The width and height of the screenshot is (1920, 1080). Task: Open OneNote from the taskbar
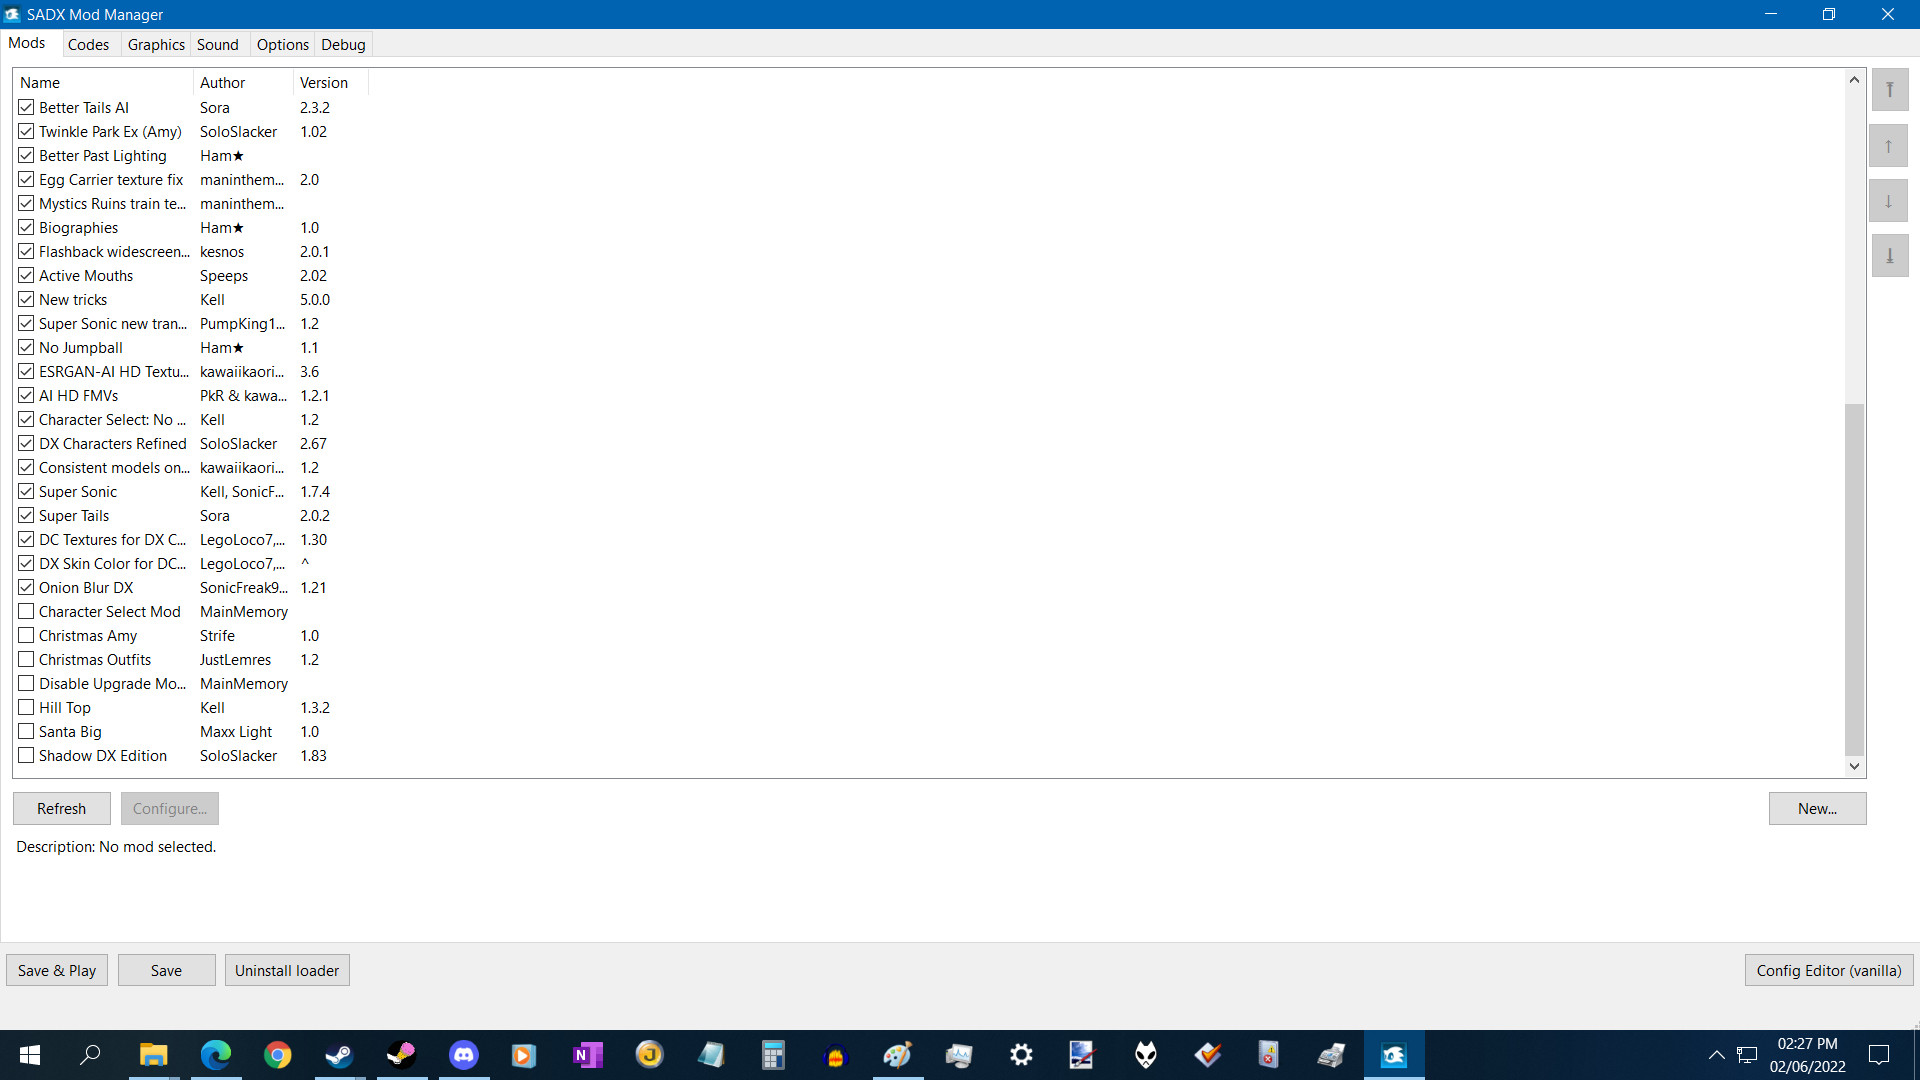[x=587, y=1055]
